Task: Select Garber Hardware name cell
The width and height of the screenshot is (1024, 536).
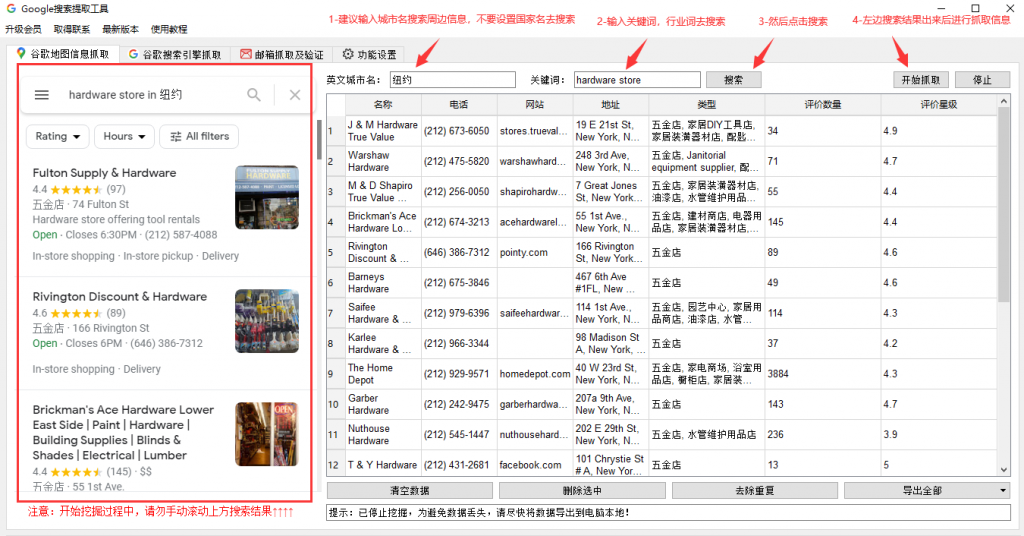Action: pos(383,404)
